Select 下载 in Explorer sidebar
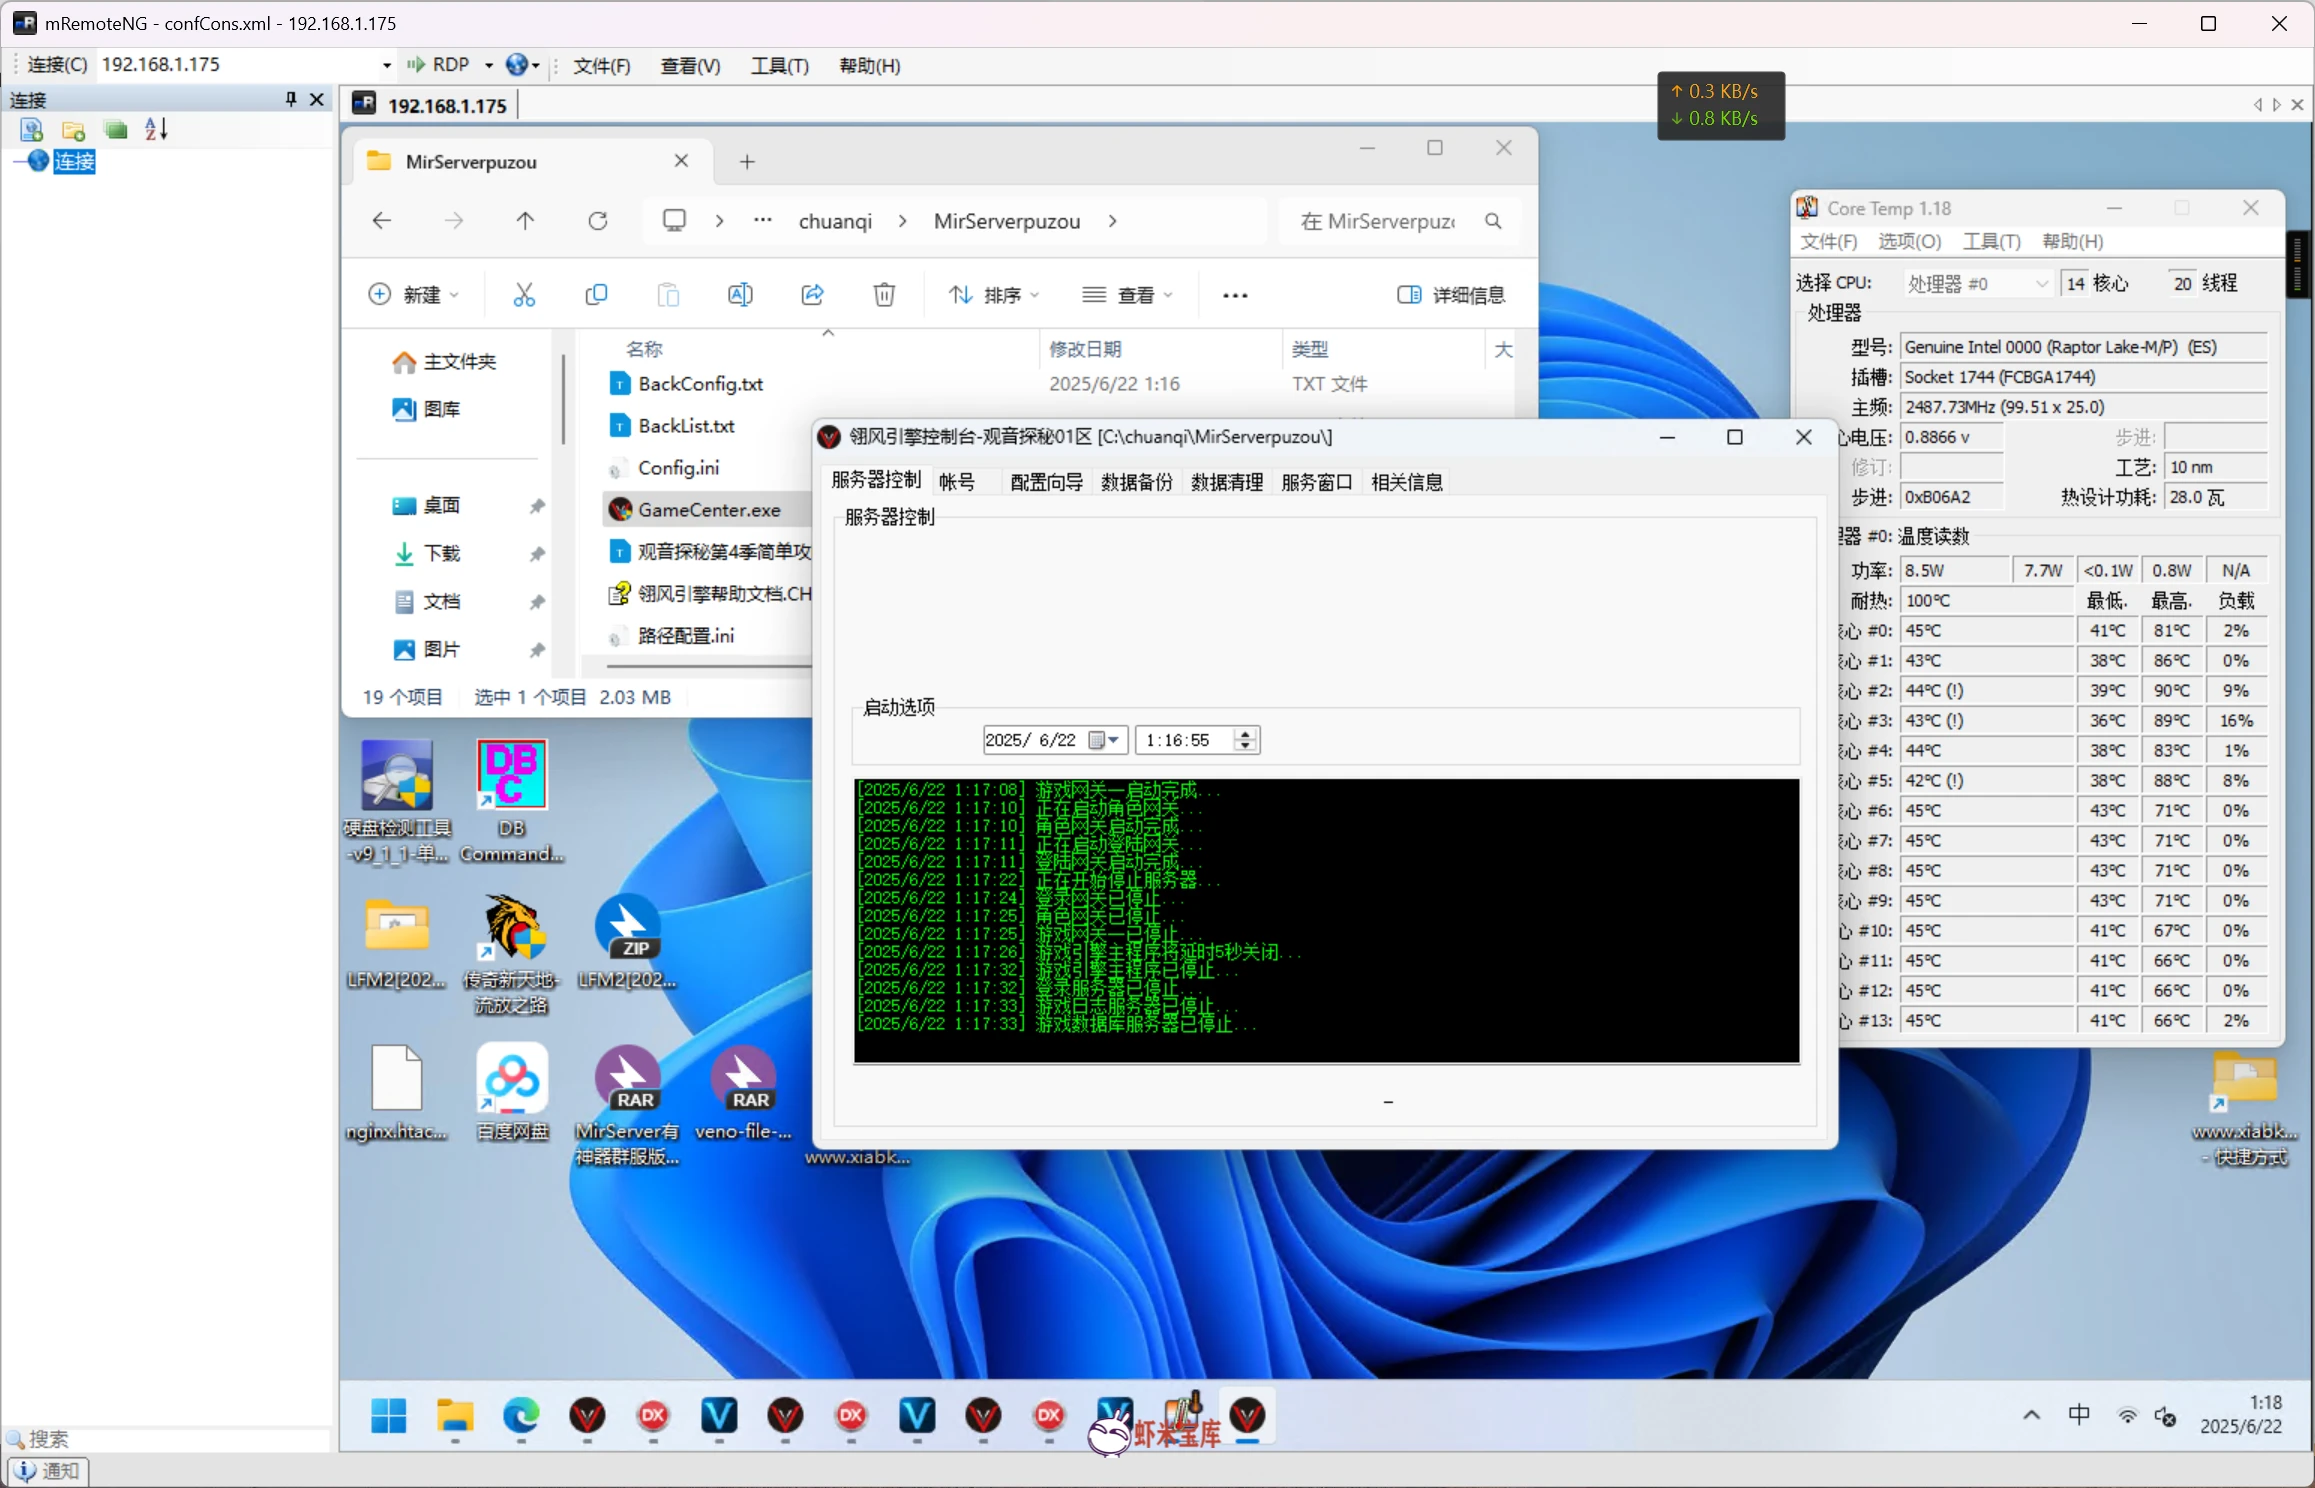 pyautogui.click(x=427, y=553)
